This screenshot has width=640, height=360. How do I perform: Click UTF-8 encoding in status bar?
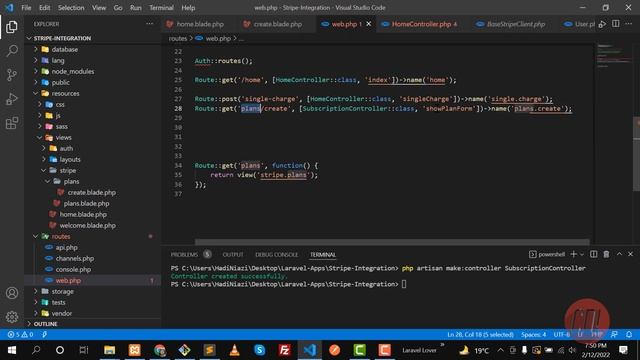(562, 335)
